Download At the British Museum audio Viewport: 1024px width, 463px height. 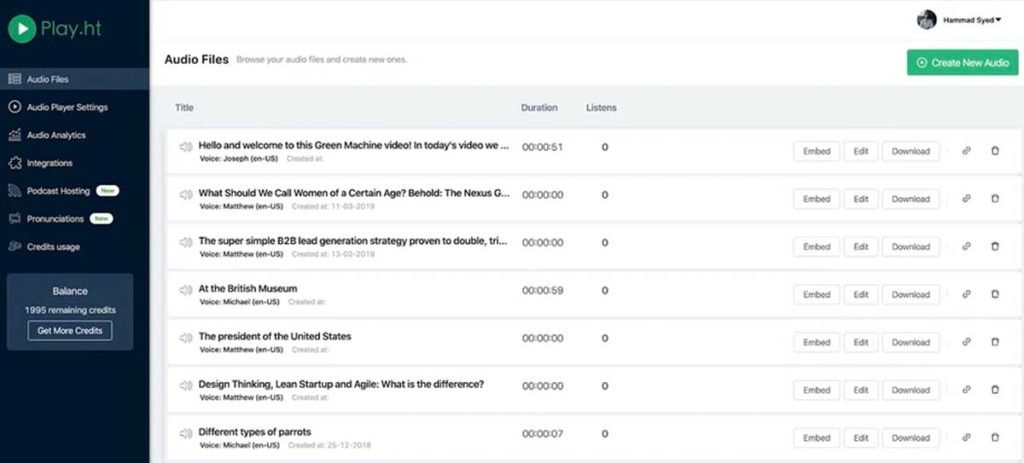[911, 294]
